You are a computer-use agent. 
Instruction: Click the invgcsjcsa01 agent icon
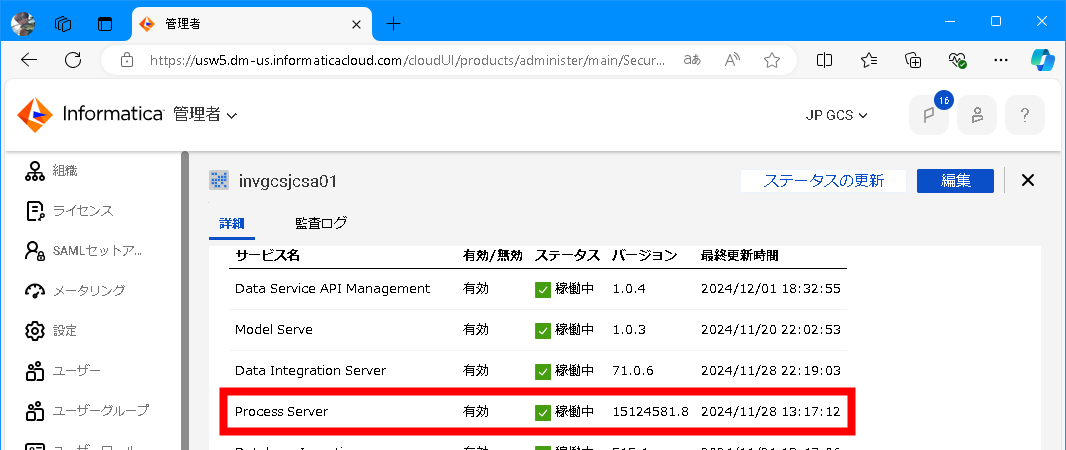coord(219,180)
